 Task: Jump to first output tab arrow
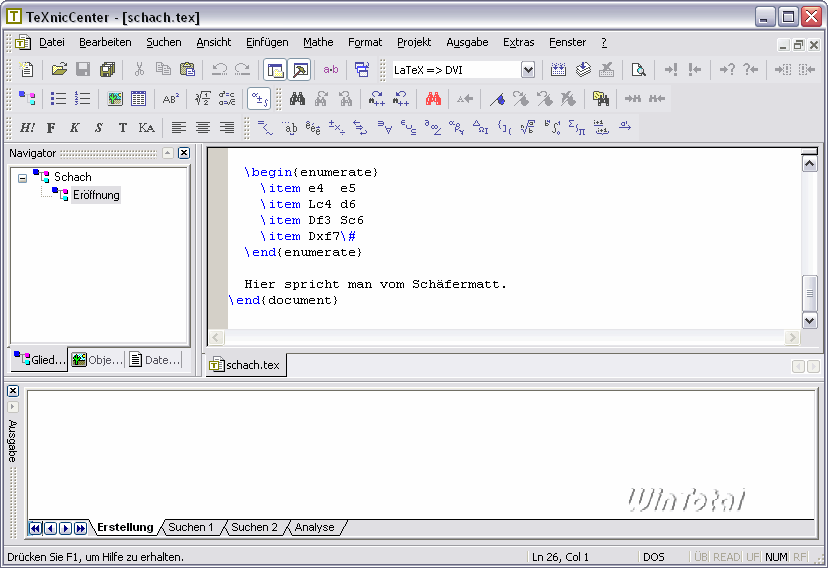35,528
